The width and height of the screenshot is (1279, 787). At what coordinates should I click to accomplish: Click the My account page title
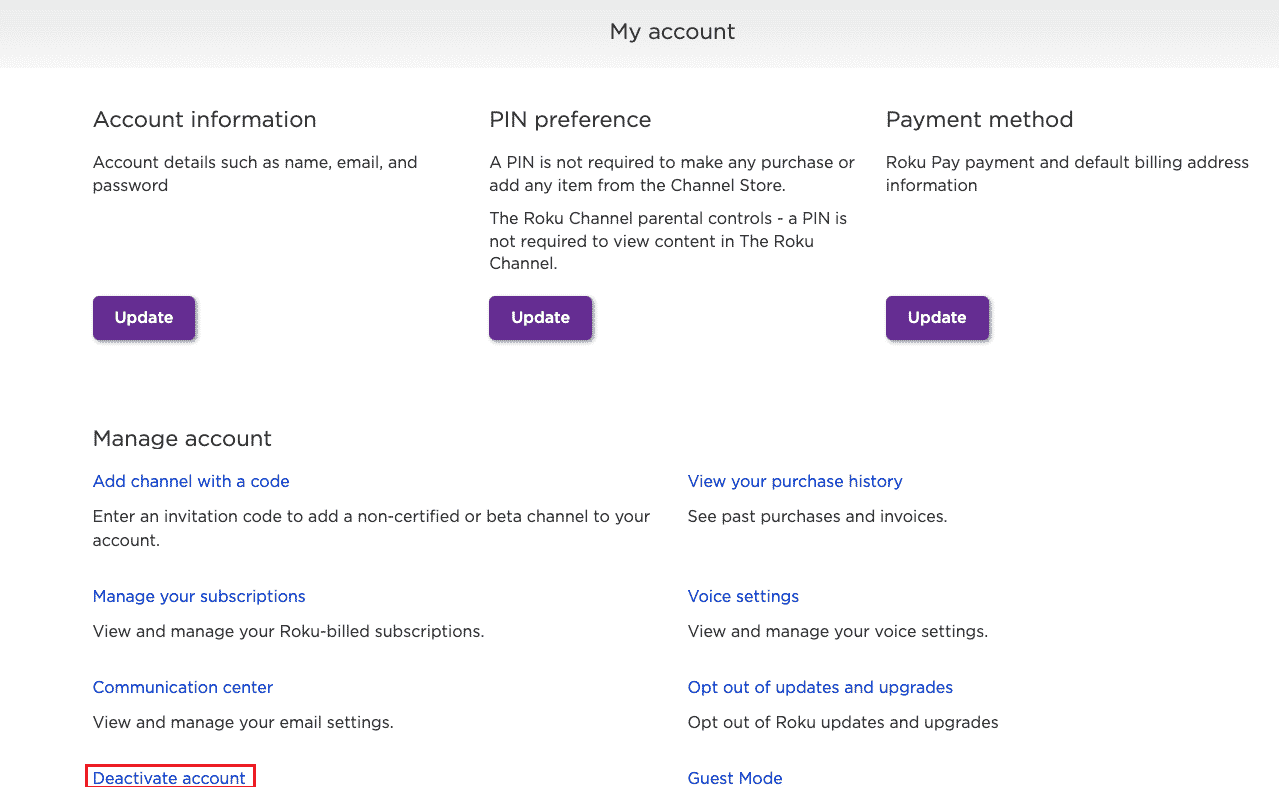pos(672,32)
